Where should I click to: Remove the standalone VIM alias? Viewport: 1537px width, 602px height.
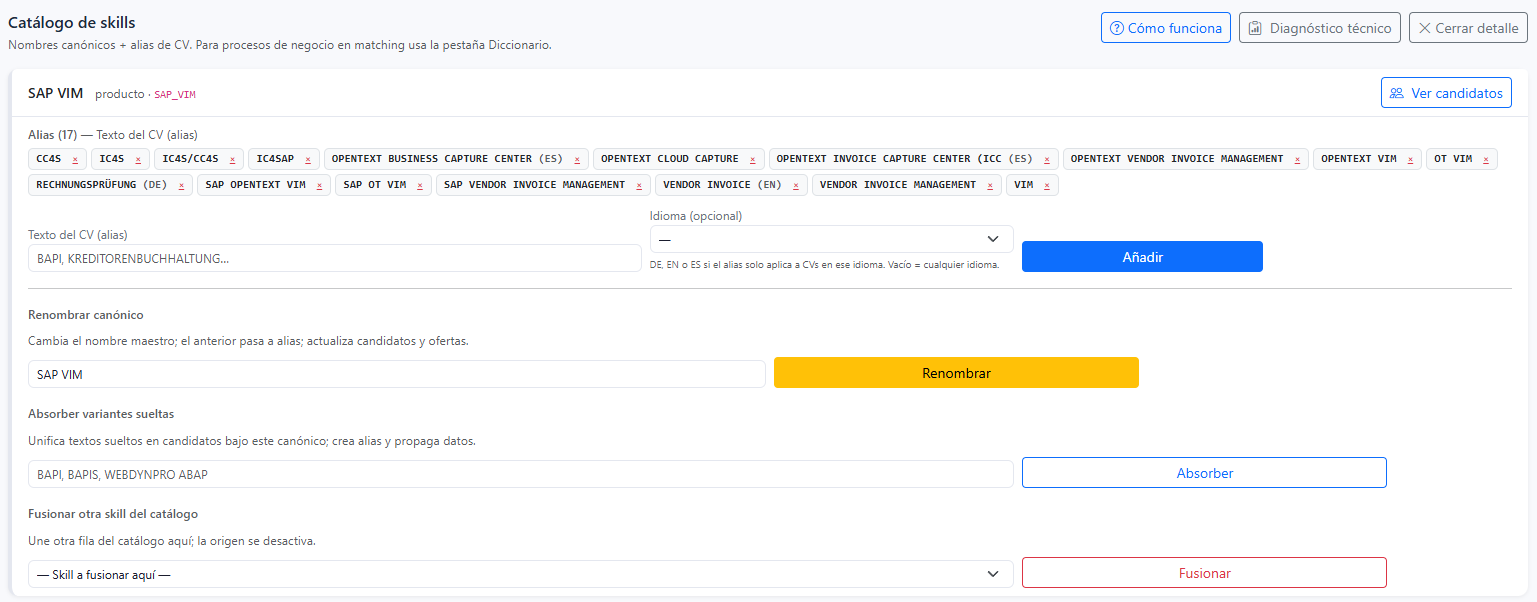tap(1047, 185)
